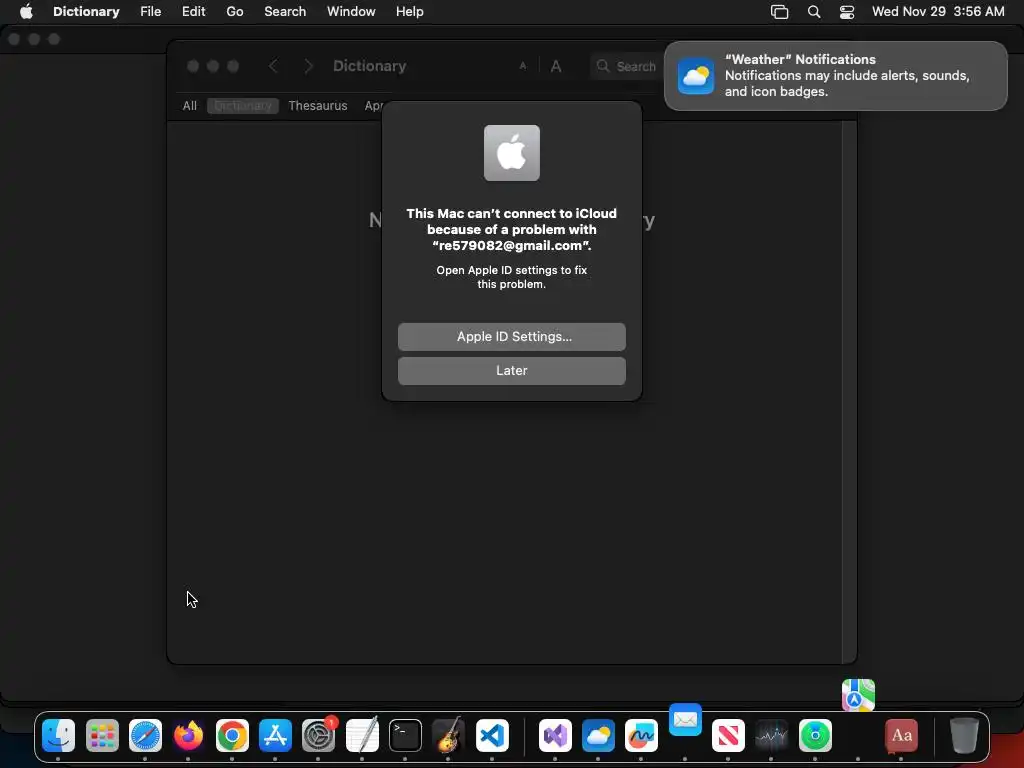Viewport: 1024px width, 768px height.
Task: Open News app in the dock
Action: [x=728, y=735]
